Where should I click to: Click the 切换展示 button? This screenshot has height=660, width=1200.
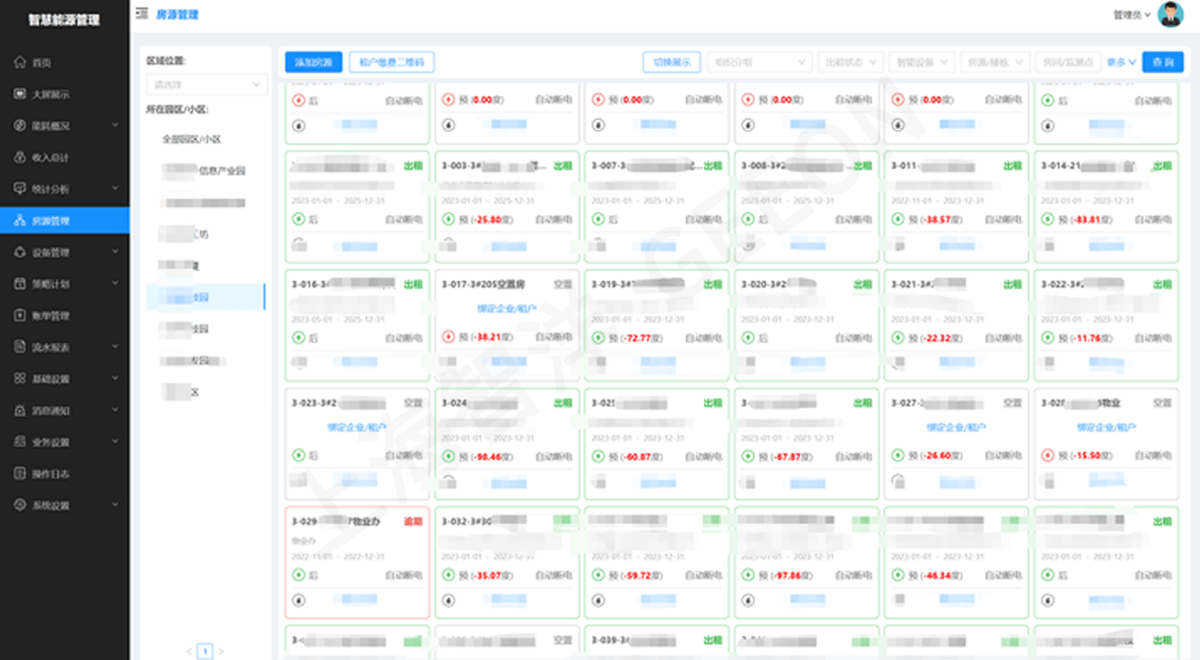point(671,62)
